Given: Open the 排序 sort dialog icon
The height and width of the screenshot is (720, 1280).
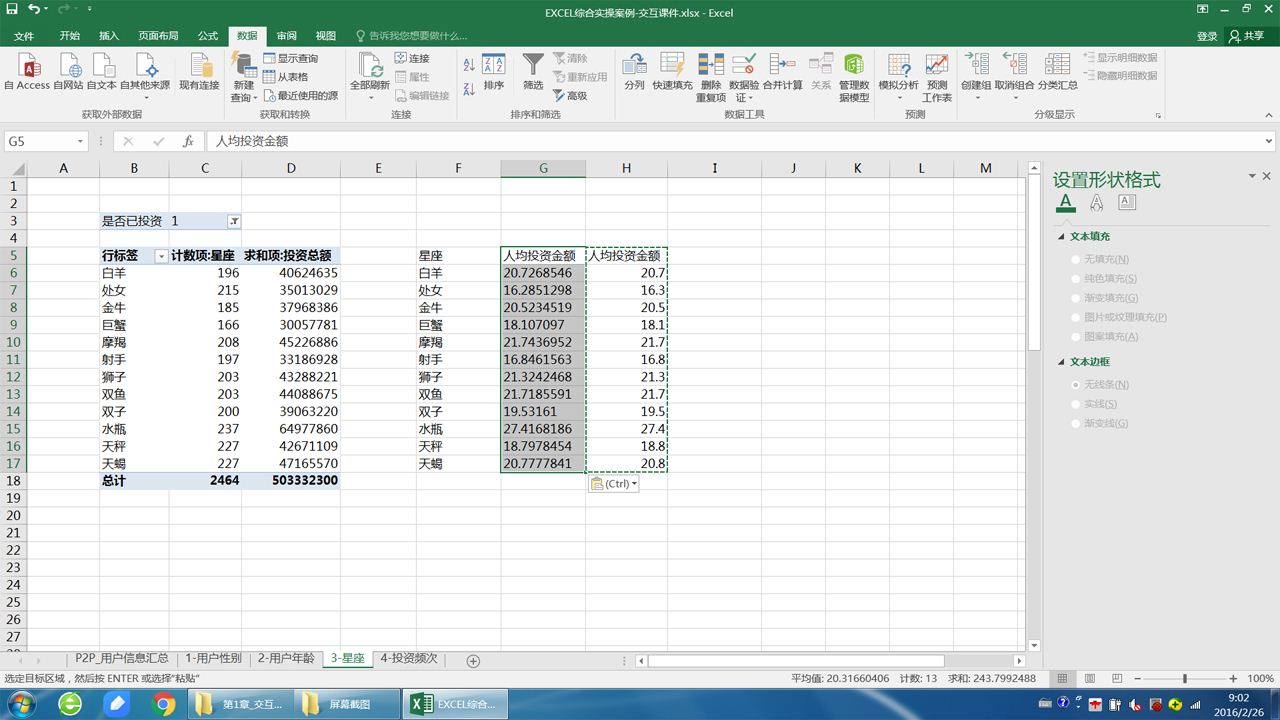Looking at the screenshot, I should [x=494, y=66].
